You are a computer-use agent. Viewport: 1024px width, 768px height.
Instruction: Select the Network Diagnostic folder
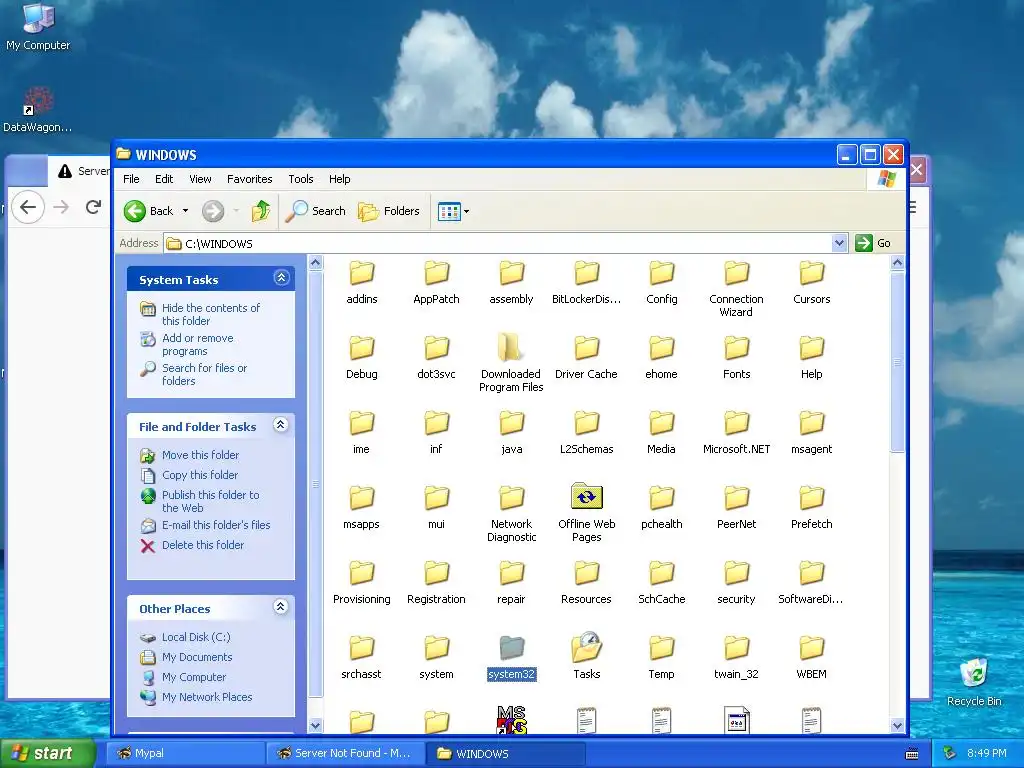pos(511,498)
